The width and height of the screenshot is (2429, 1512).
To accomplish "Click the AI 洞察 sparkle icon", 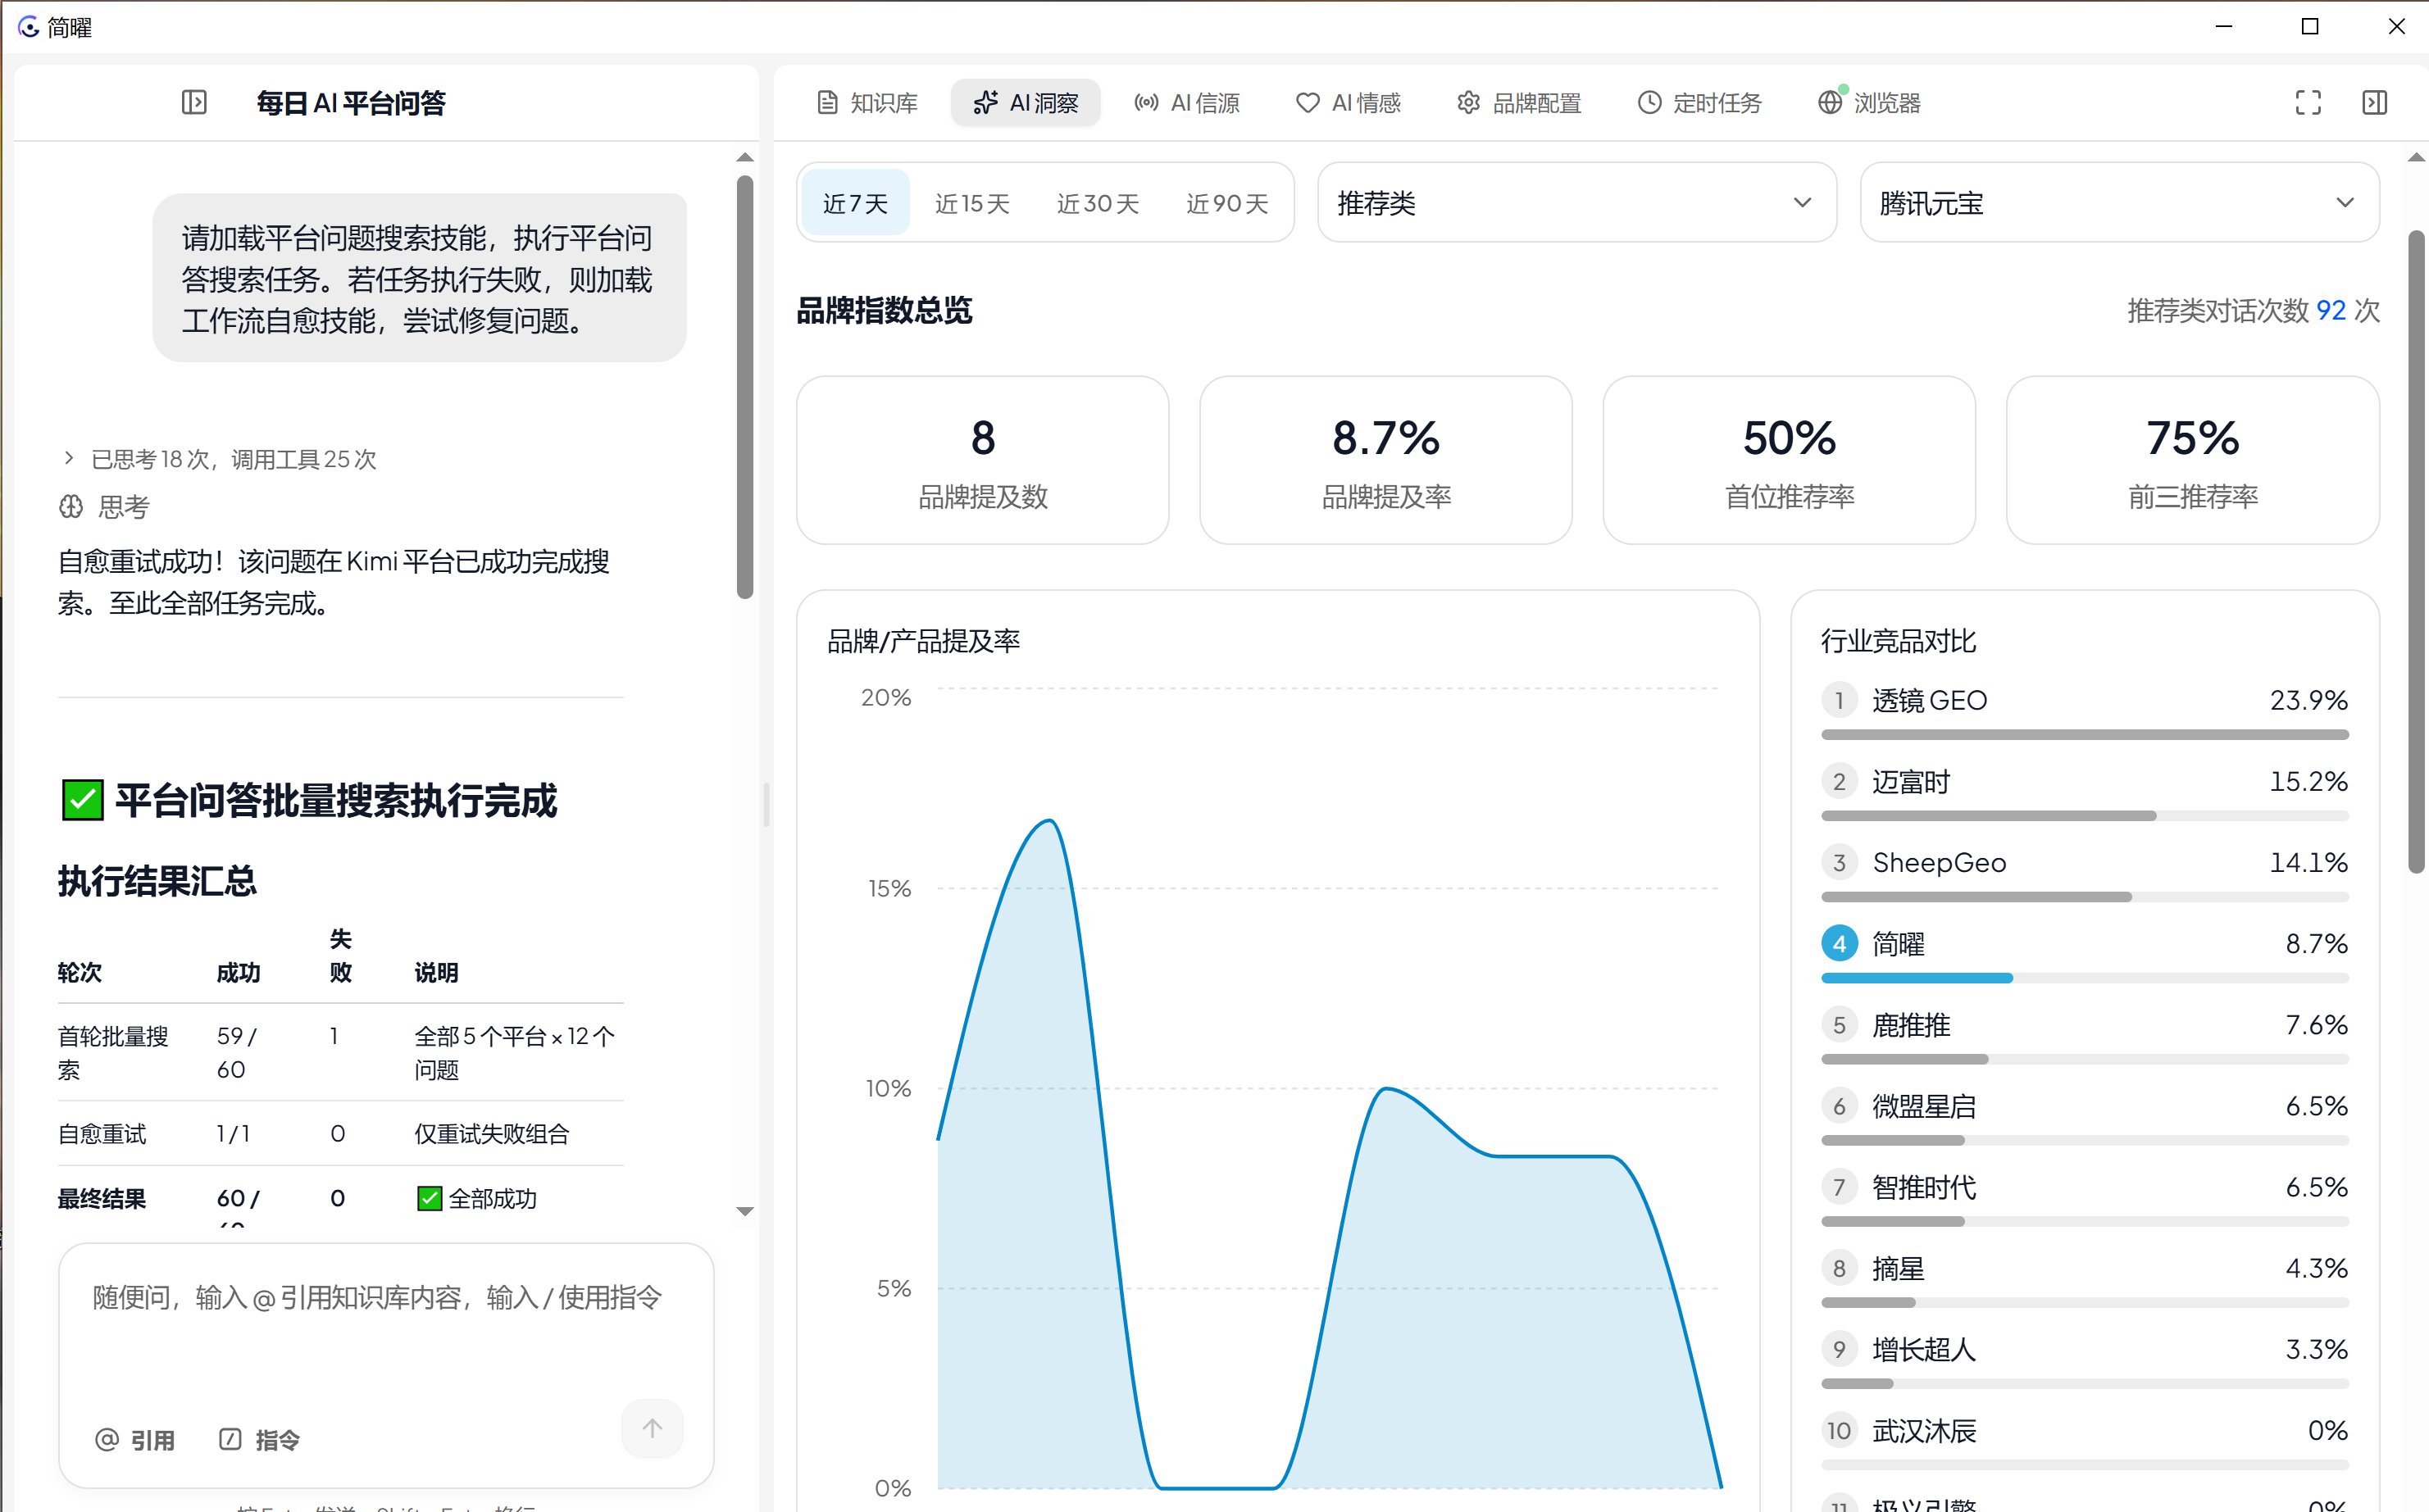I will 985,102.
